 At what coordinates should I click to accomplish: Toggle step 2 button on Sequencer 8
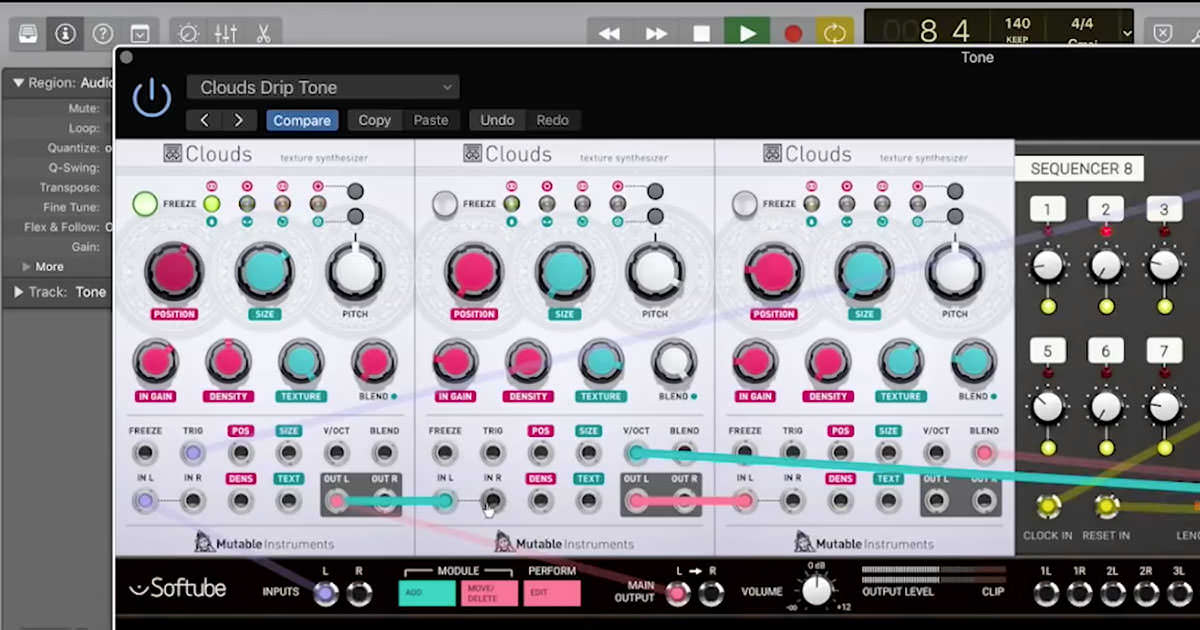point(1106,210)
